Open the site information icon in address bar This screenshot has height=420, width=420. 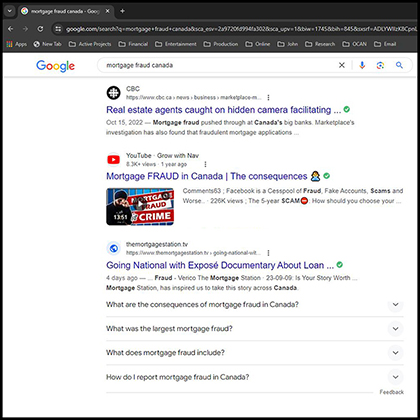point(58,29)
